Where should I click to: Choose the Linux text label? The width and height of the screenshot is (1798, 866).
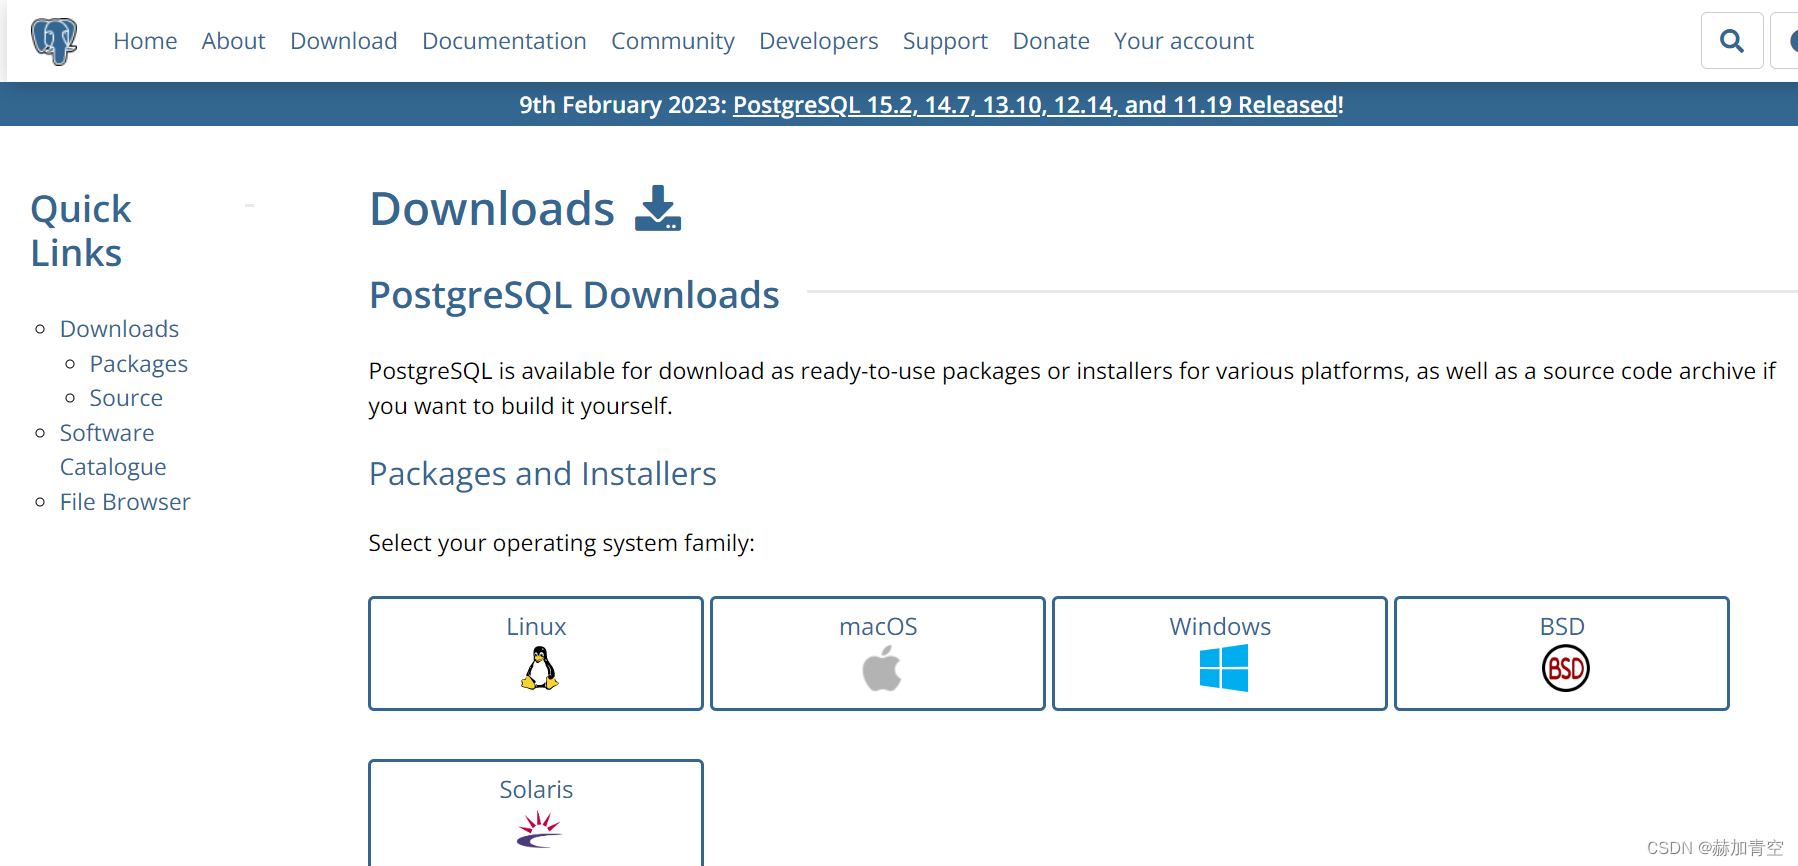[536, 627]
